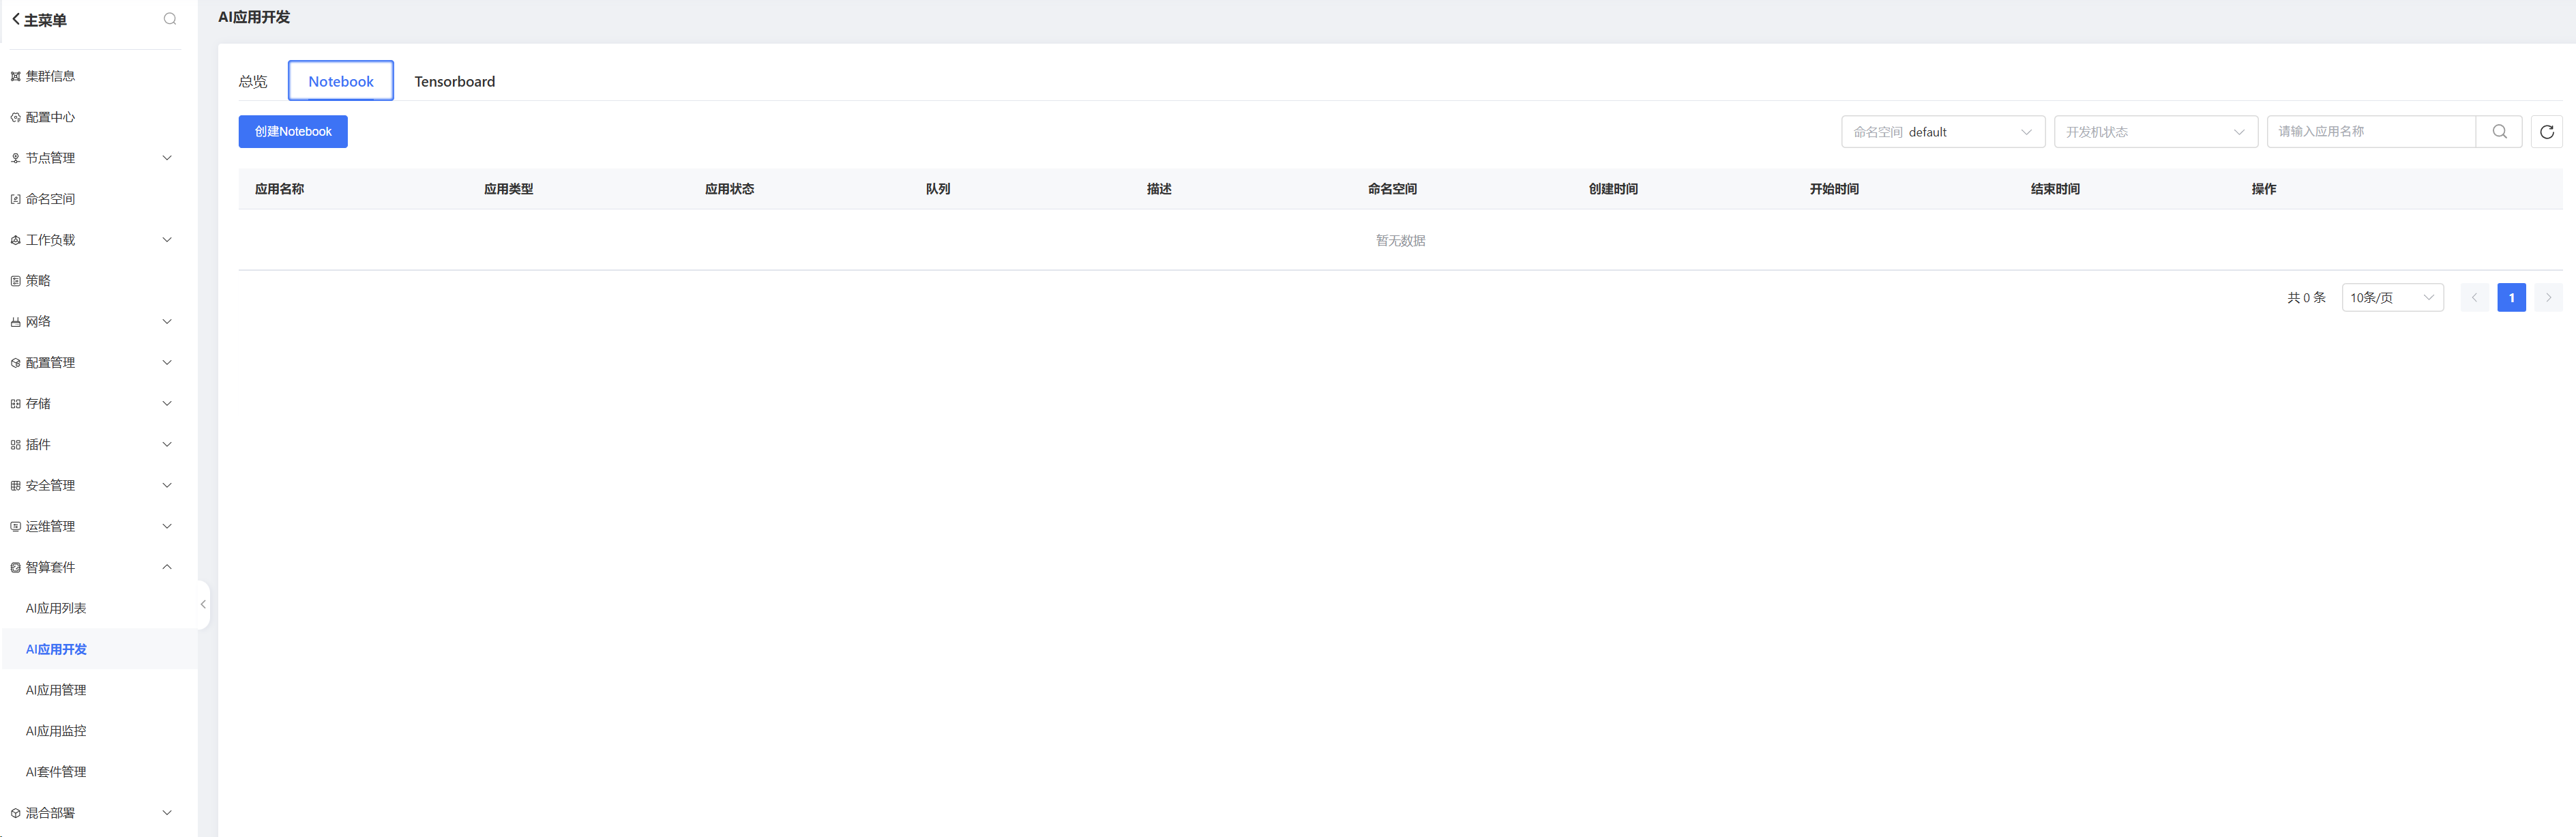This screenshot has width=2576, height=837.
Task: Switch to the Tensorboard tab
Action: tap(454, 82)
